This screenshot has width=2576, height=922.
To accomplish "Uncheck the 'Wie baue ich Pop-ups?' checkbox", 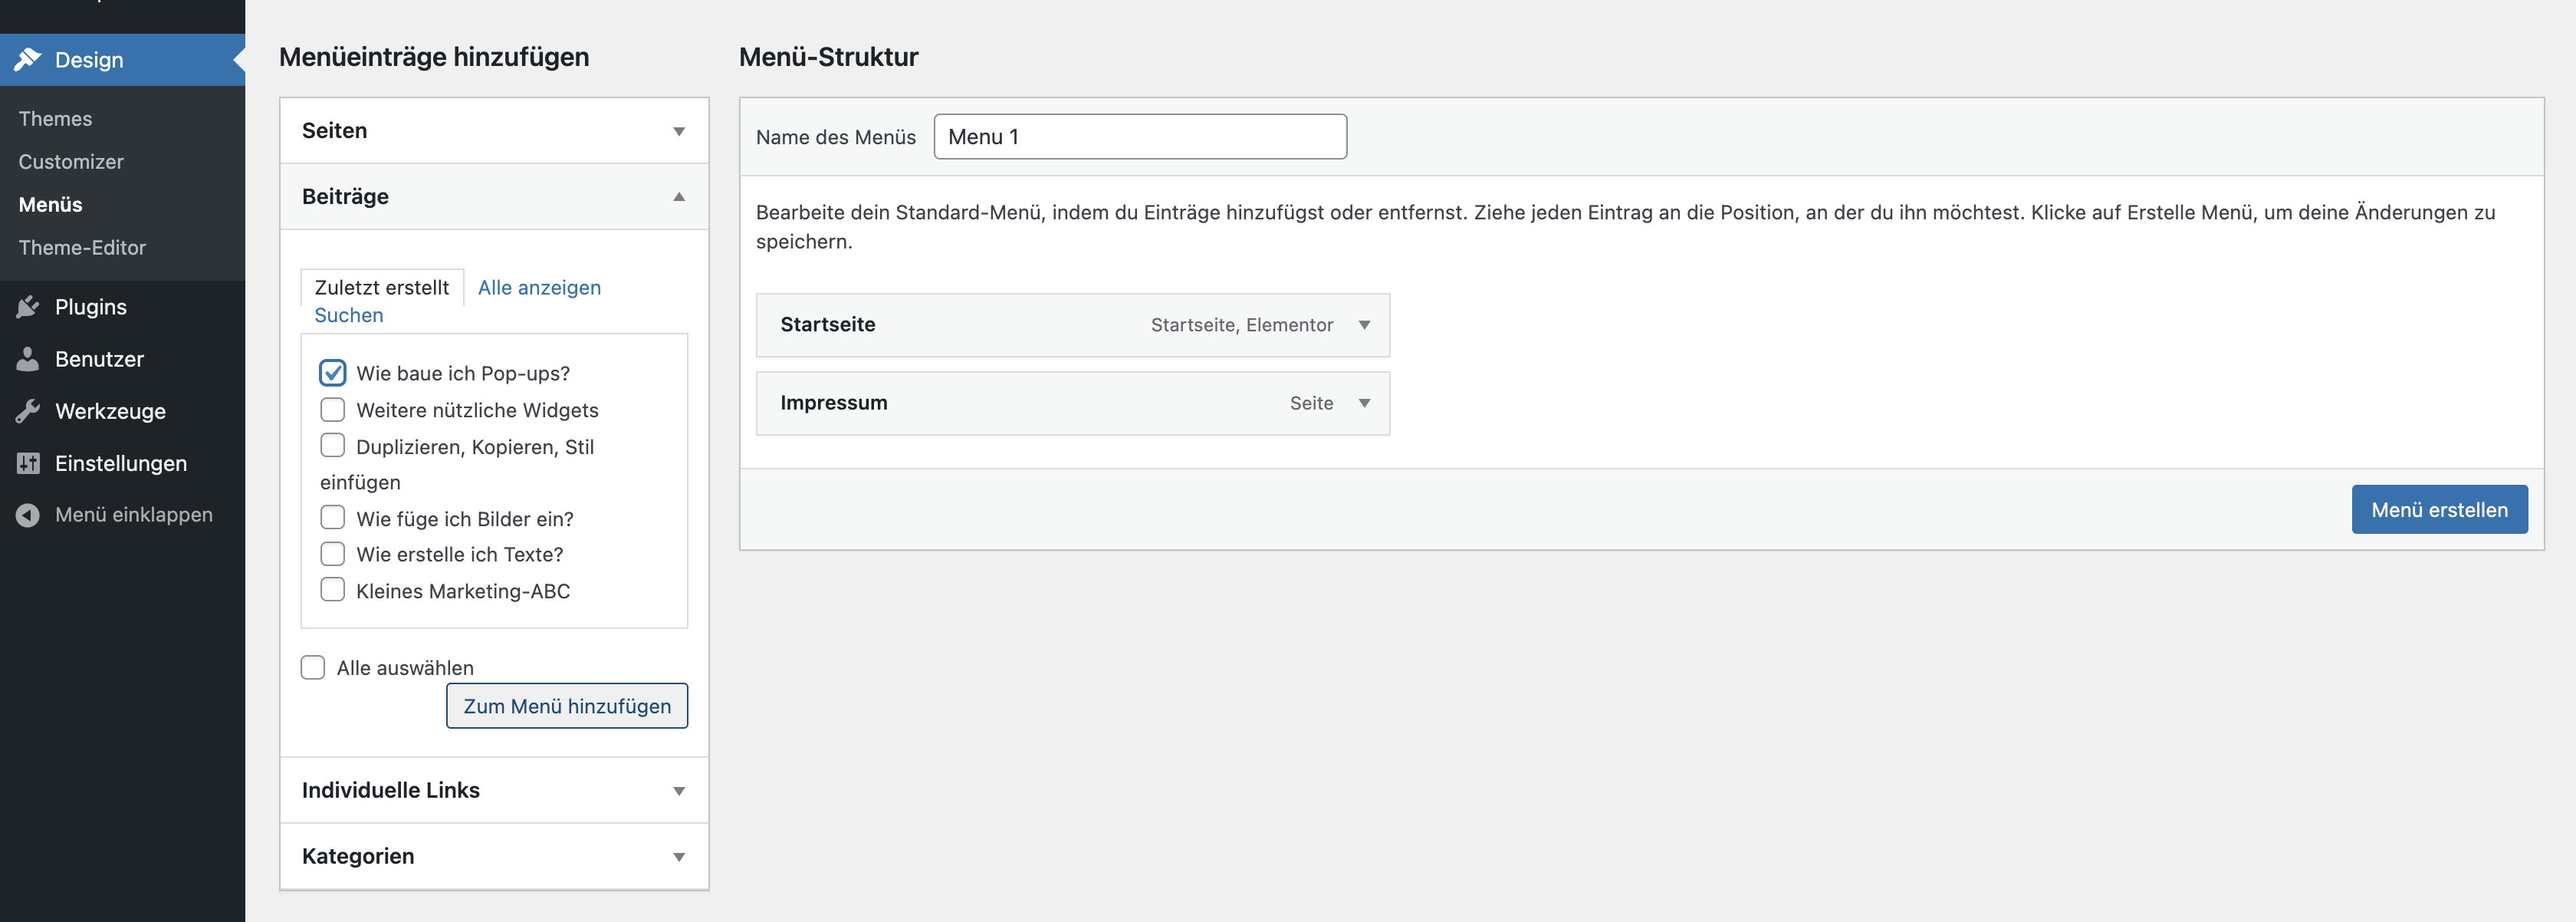I will pyautogui.click(x=332, y=373).
